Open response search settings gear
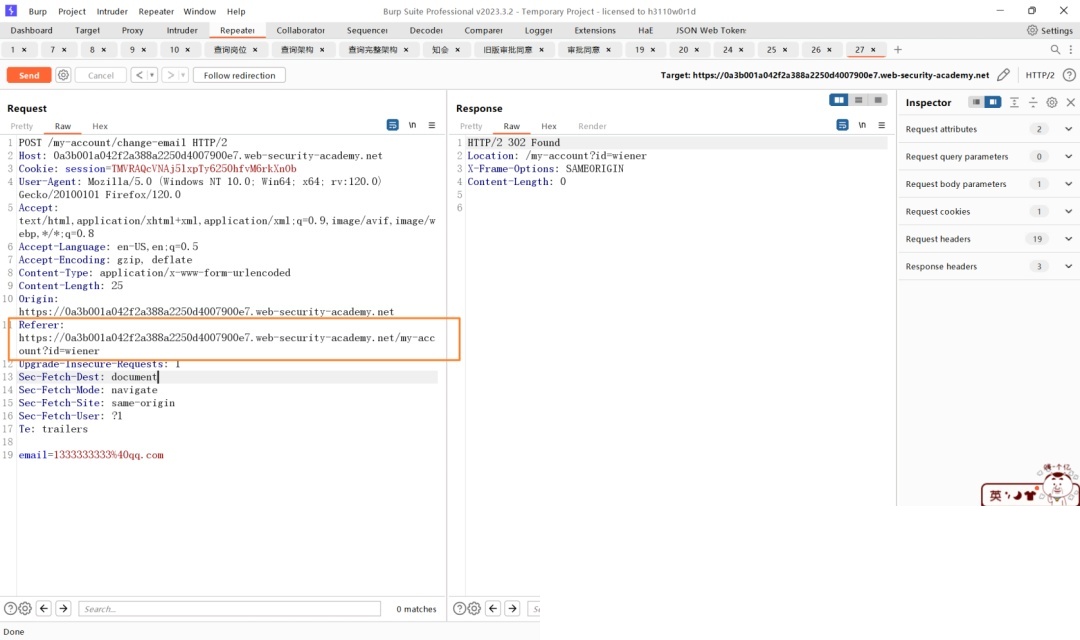This screenshot has height=640, width=1080. tap(474, 608)
